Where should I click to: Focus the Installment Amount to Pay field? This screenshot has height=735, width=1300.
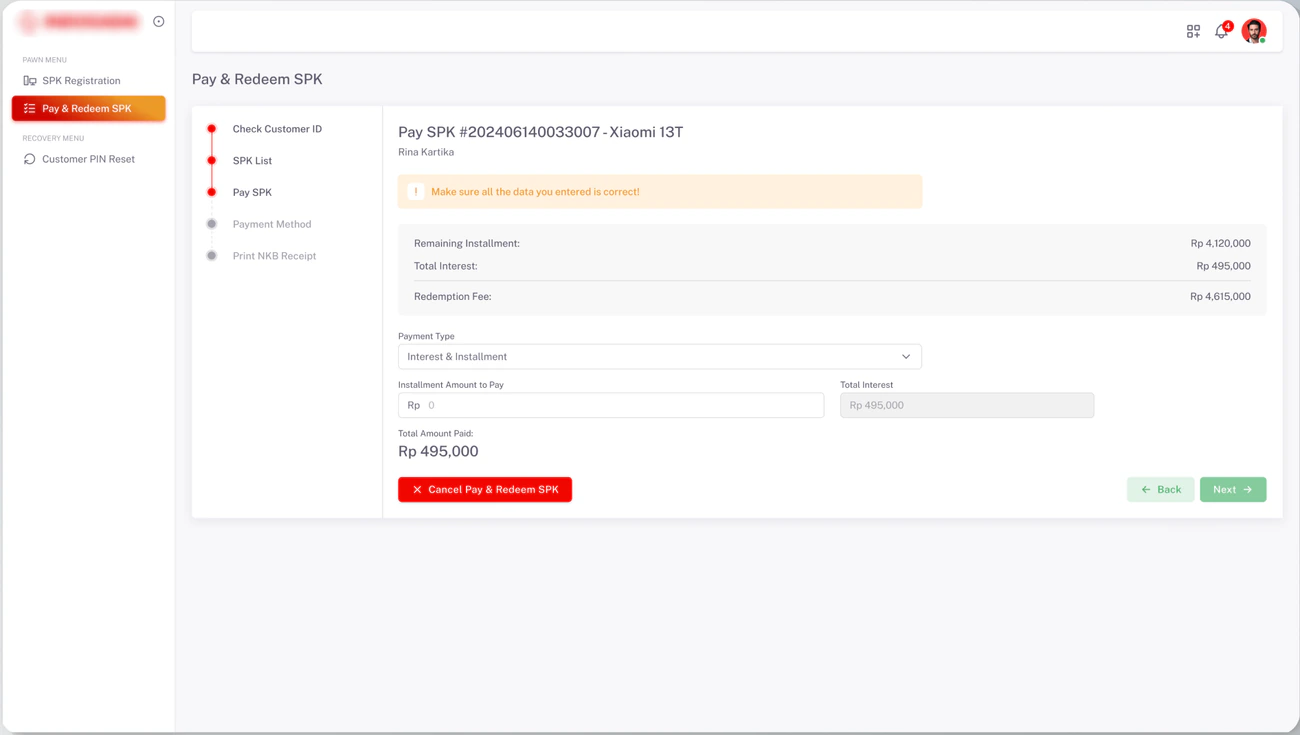[611, 405]
